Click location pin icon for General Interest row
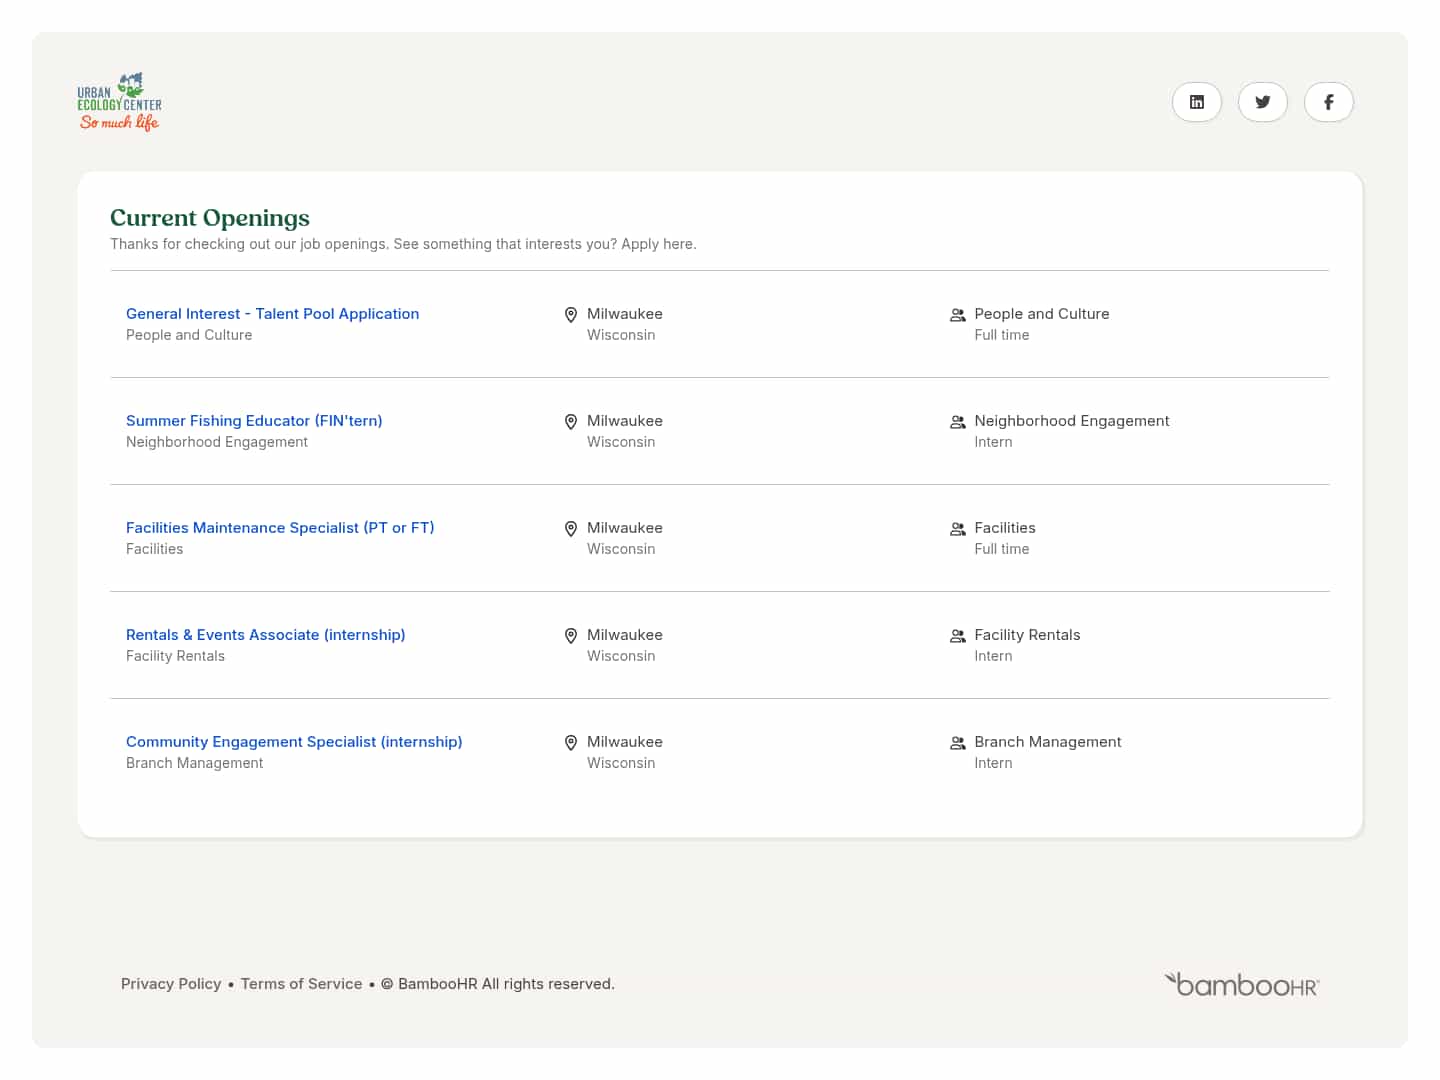This screenshot has height=1080, width=1440. pos(571,315)
